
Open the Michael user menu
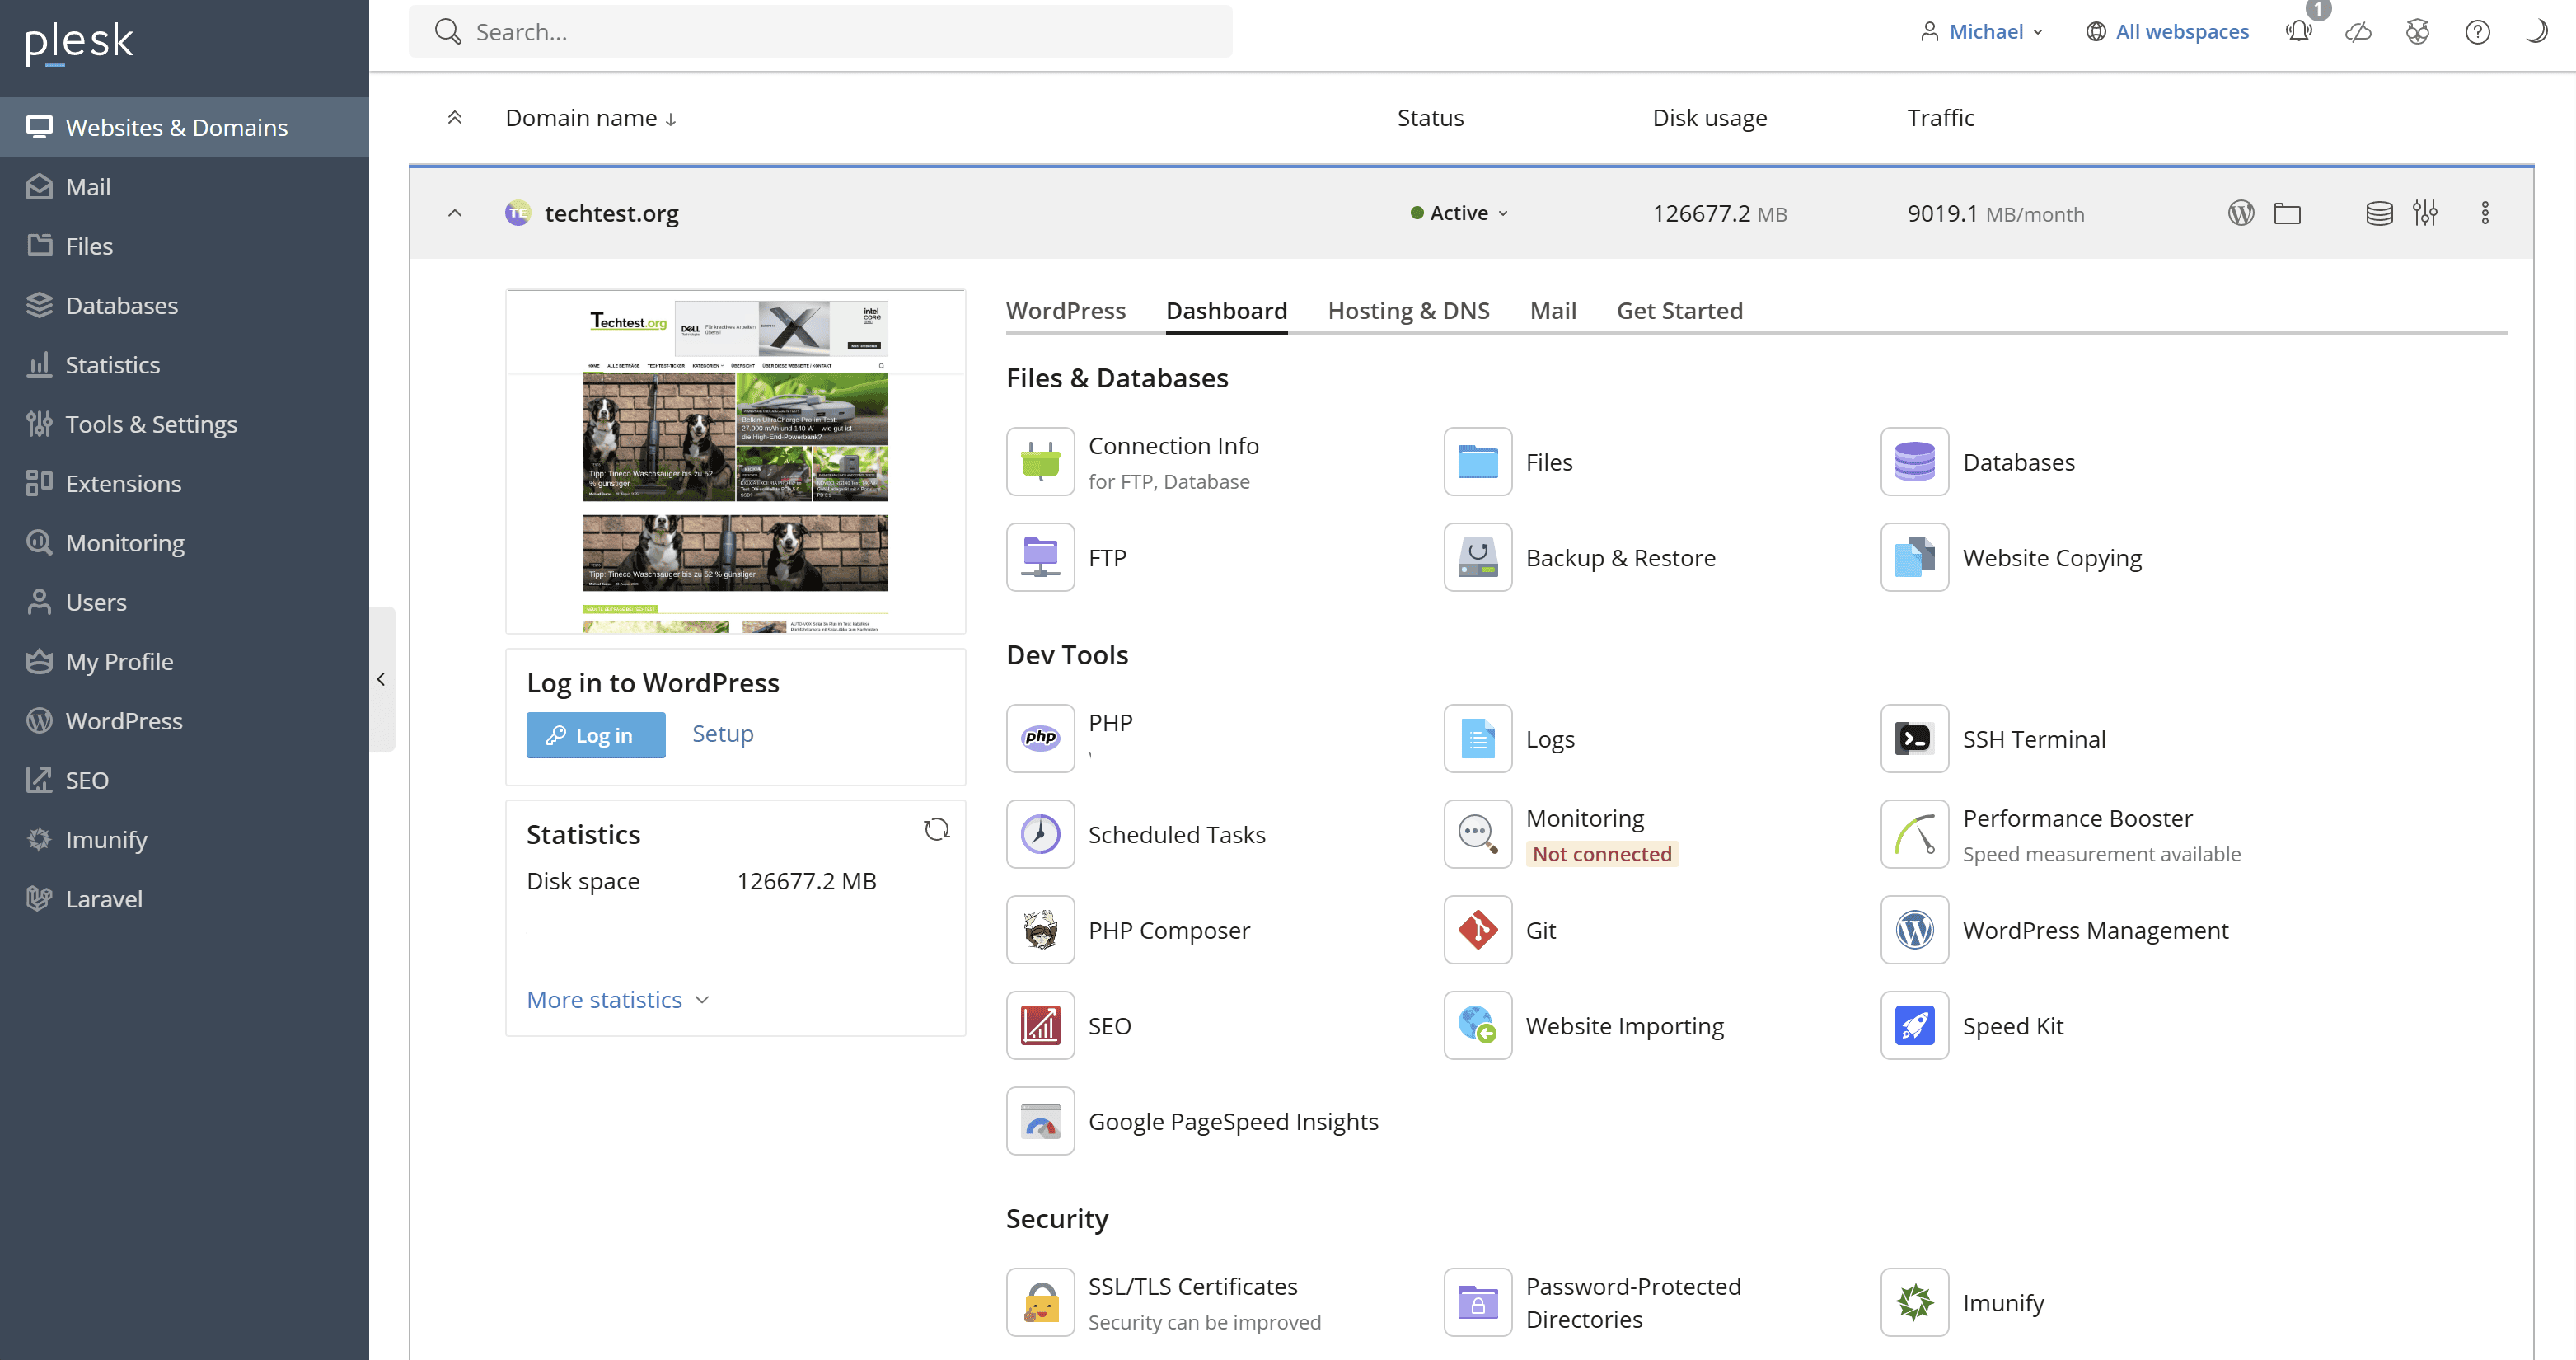coord(1981,31)
